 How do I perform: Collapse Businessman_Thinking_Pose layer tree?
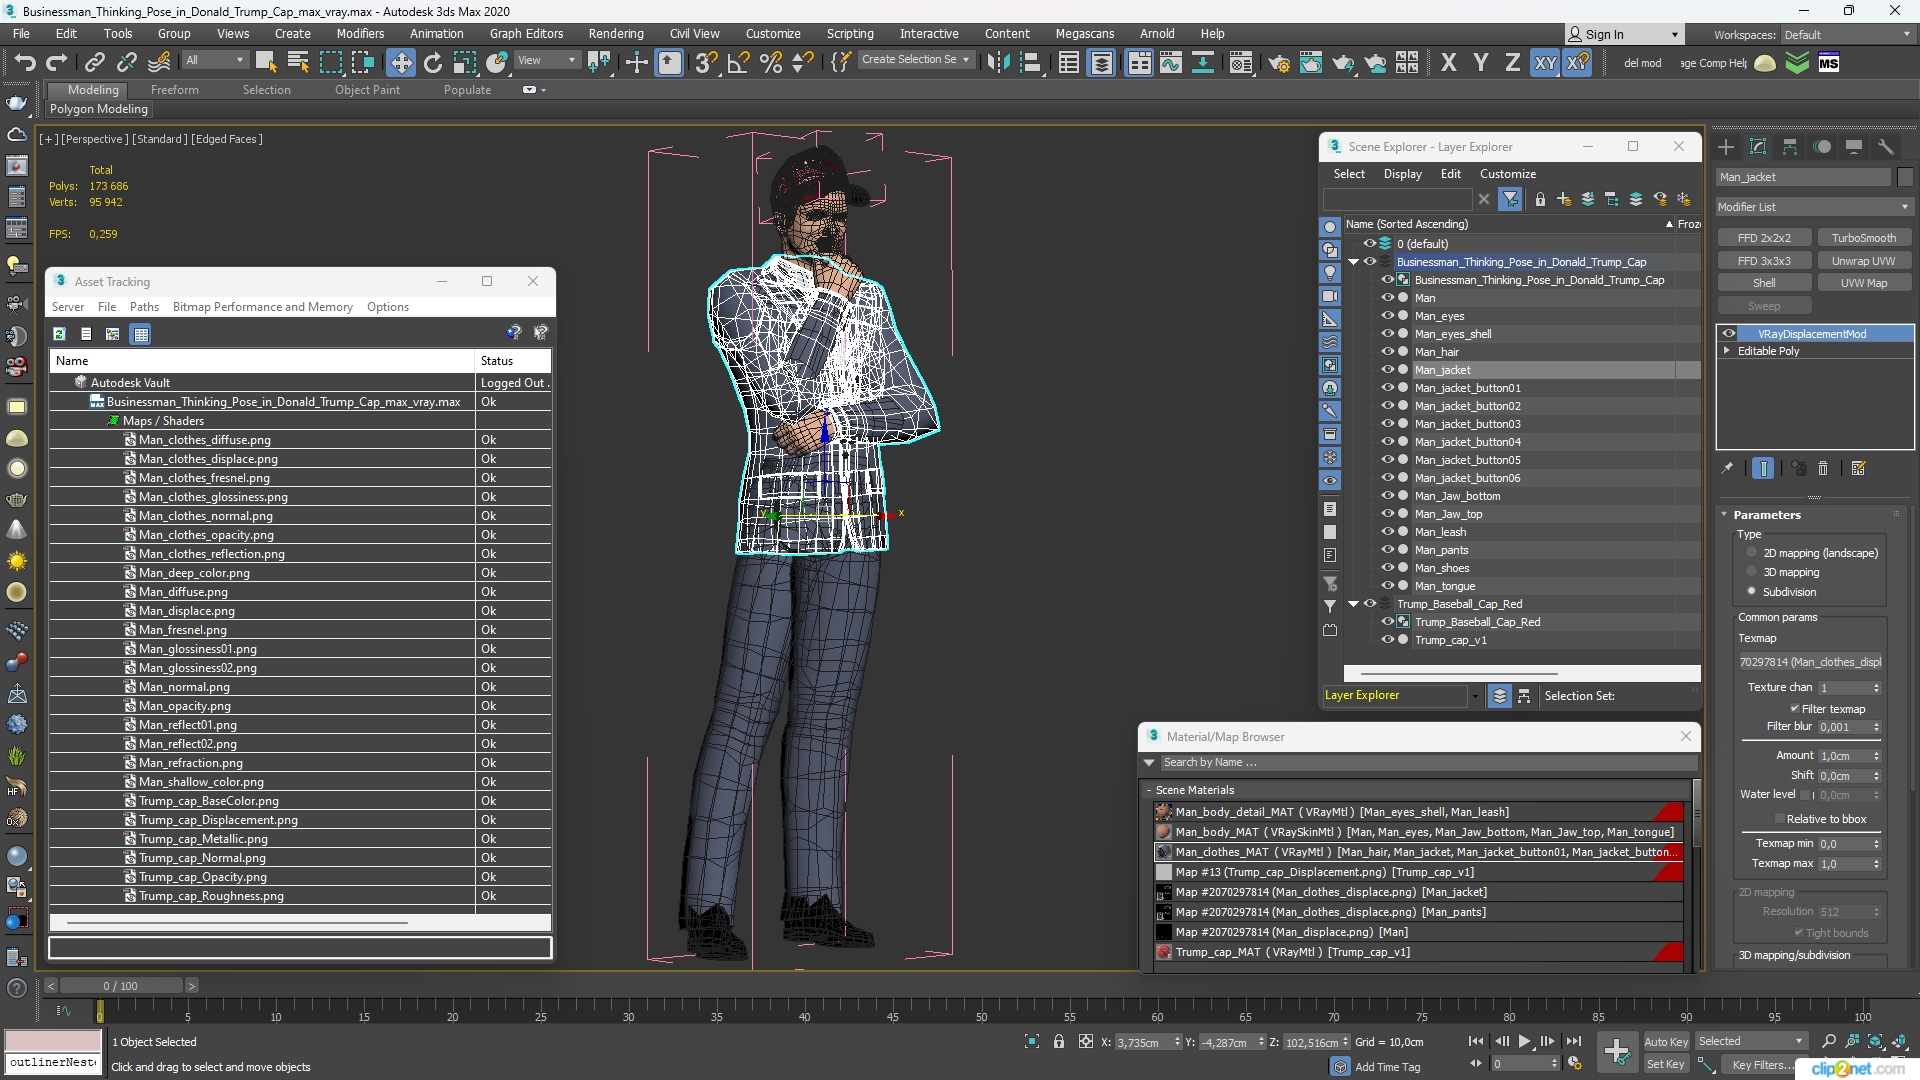coord(1354,262)
